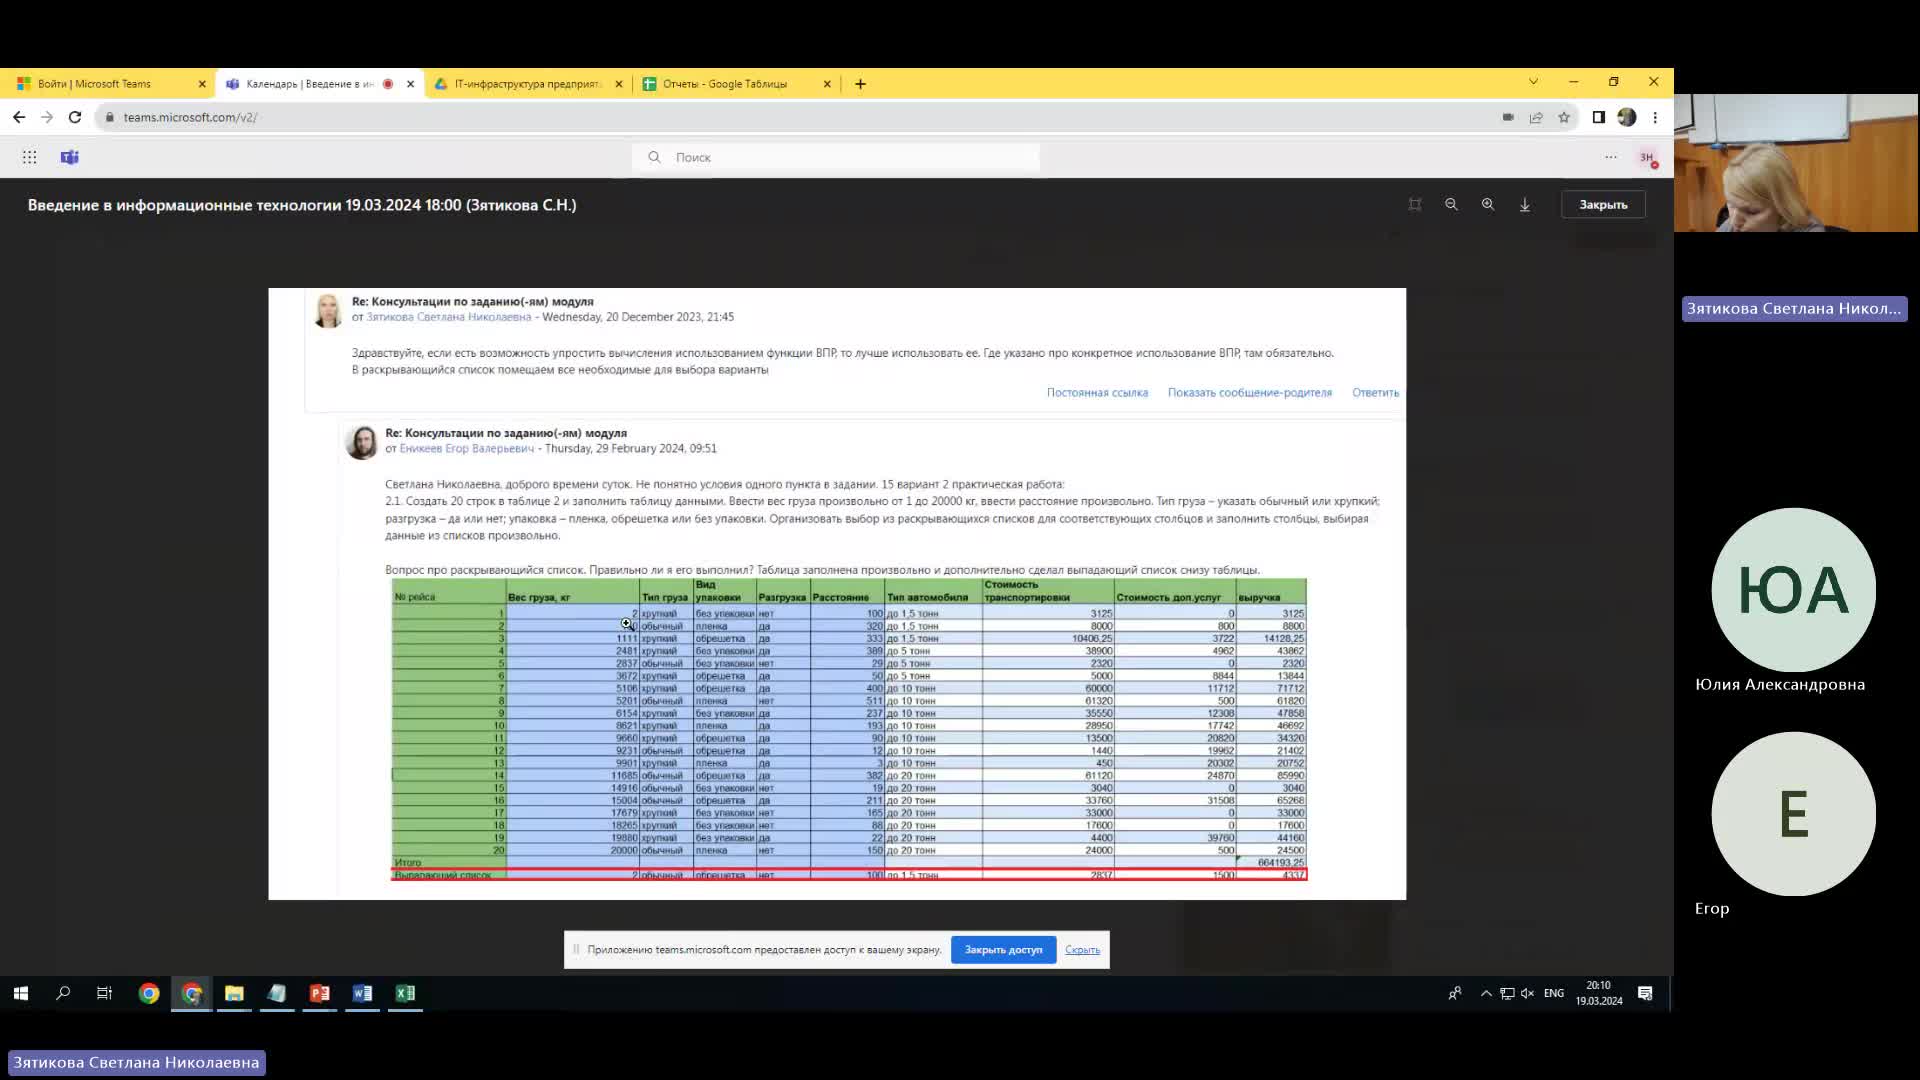Click the presenter webcam video thumbnail
Viewport: 1920px width, 1080px height.
tap(1796, 163)
